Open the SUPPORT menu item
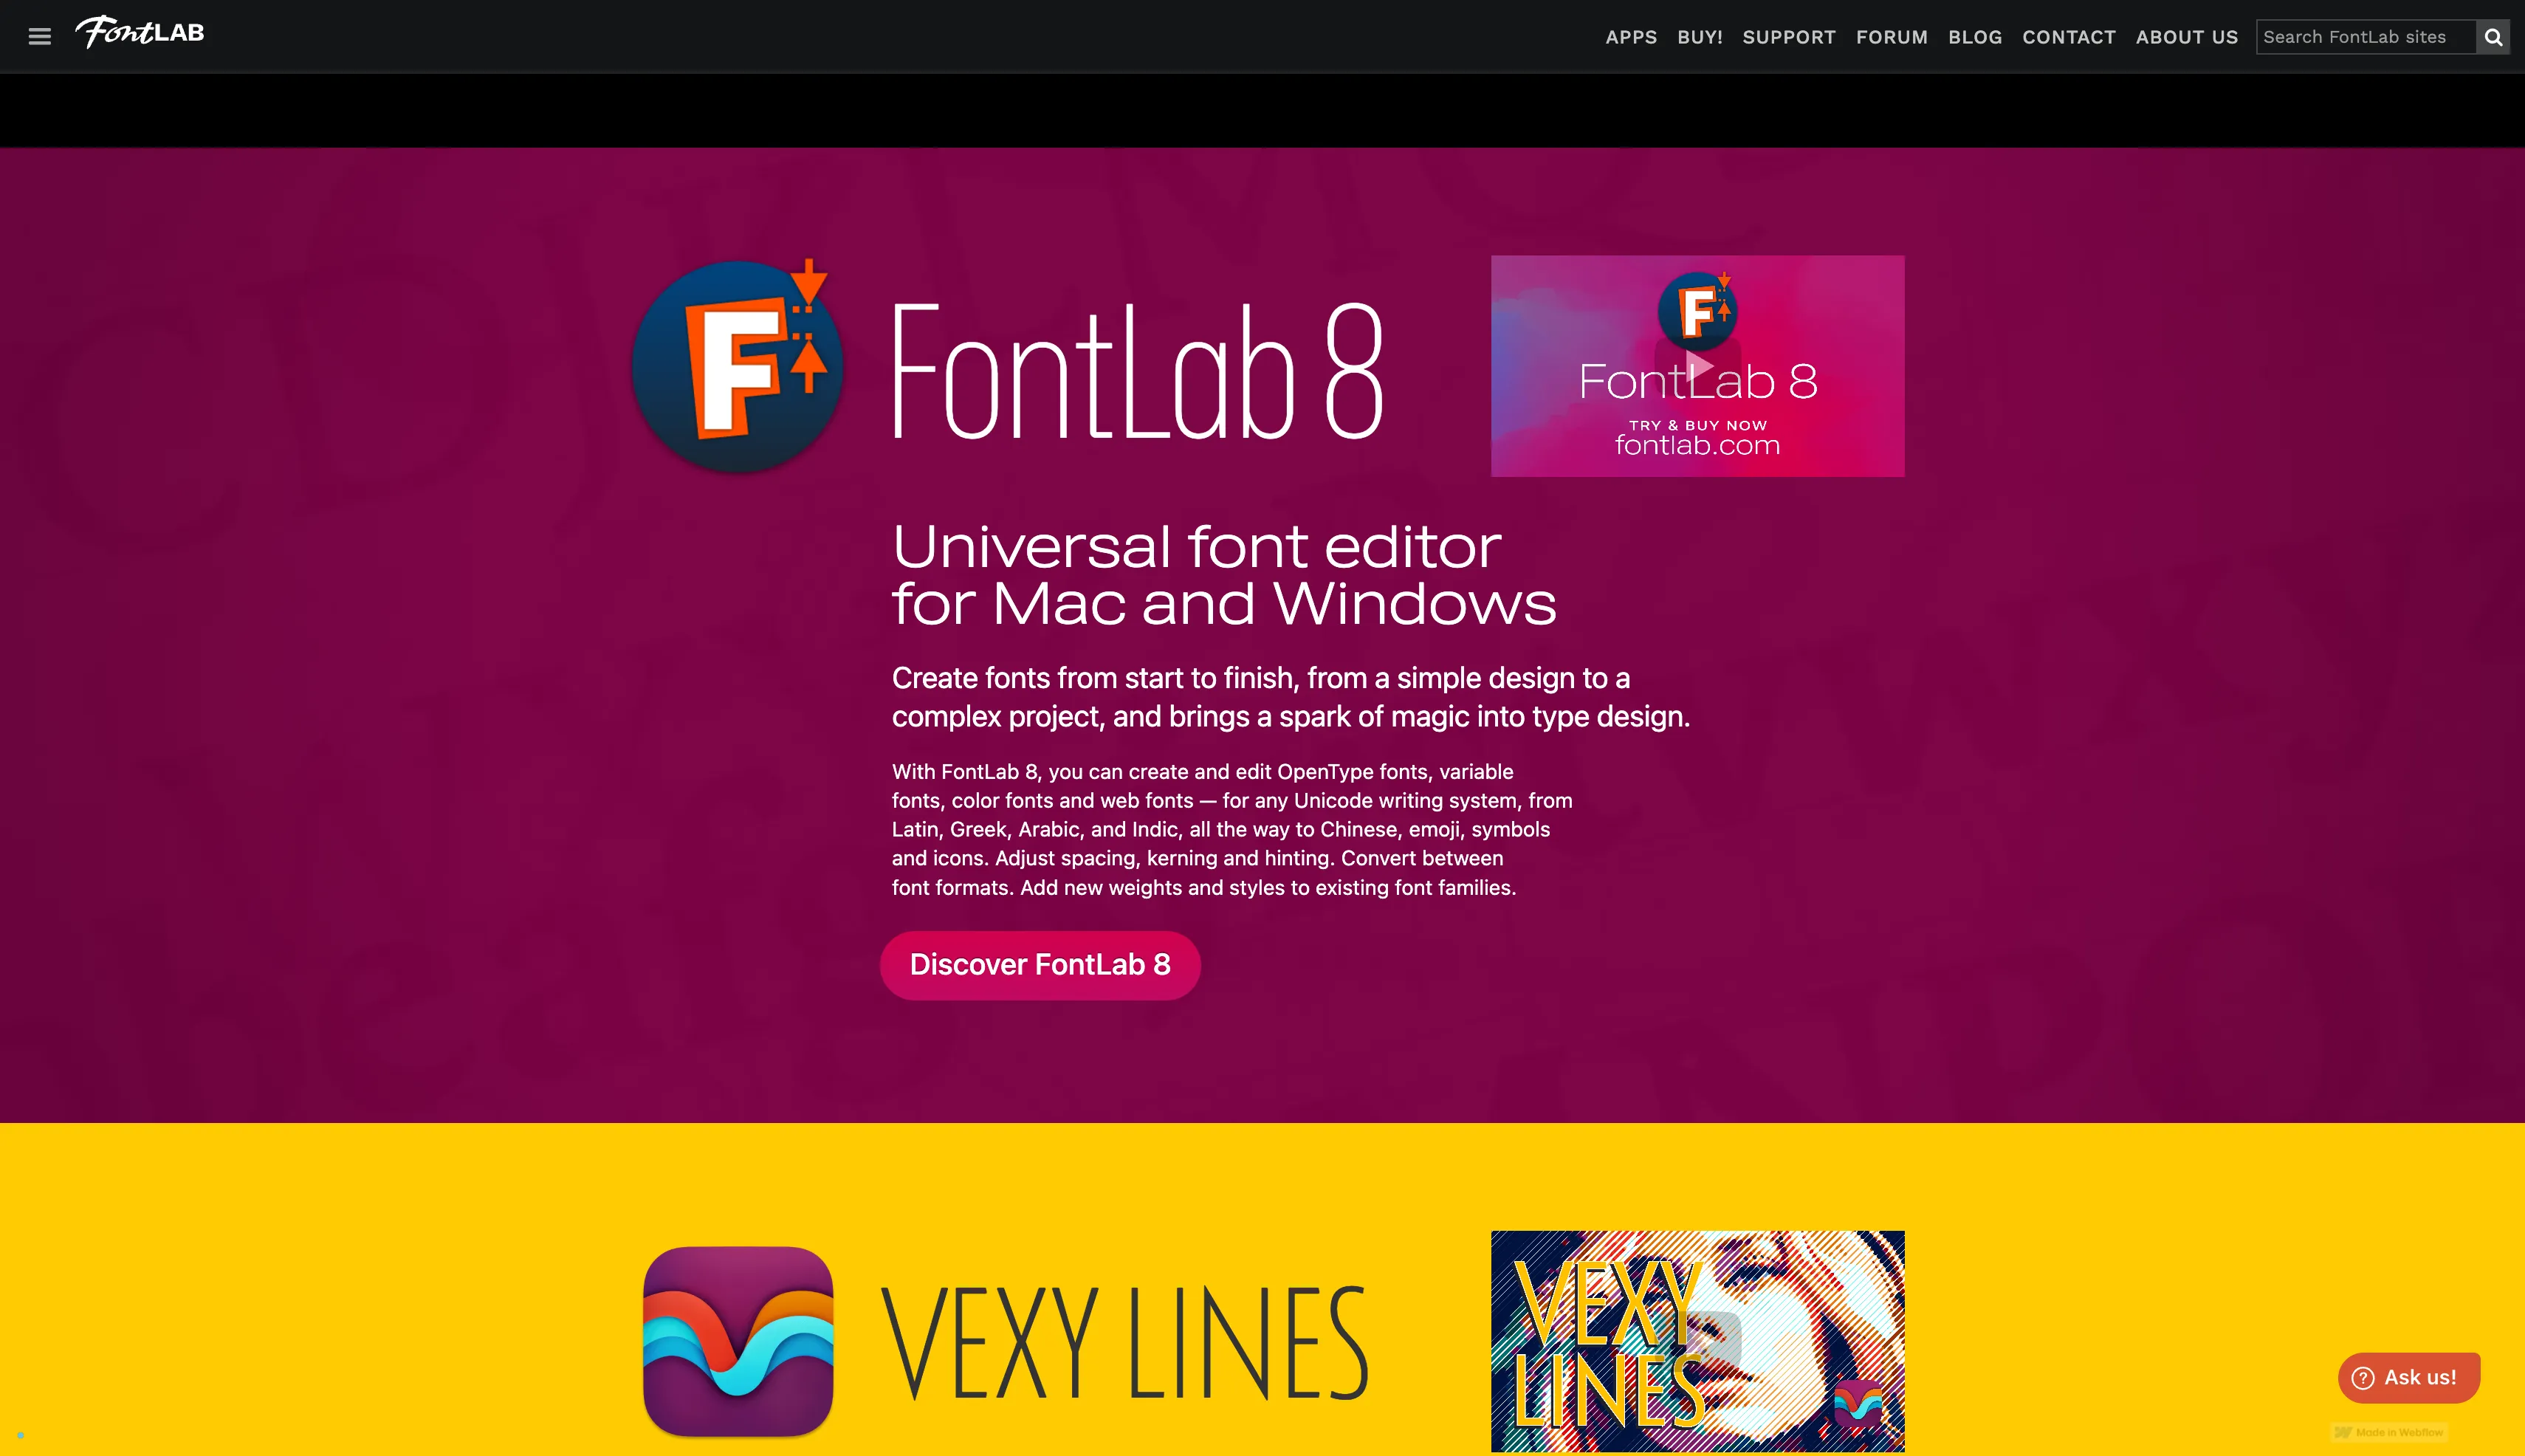 pyautogui.click(x=1789, y=37)
